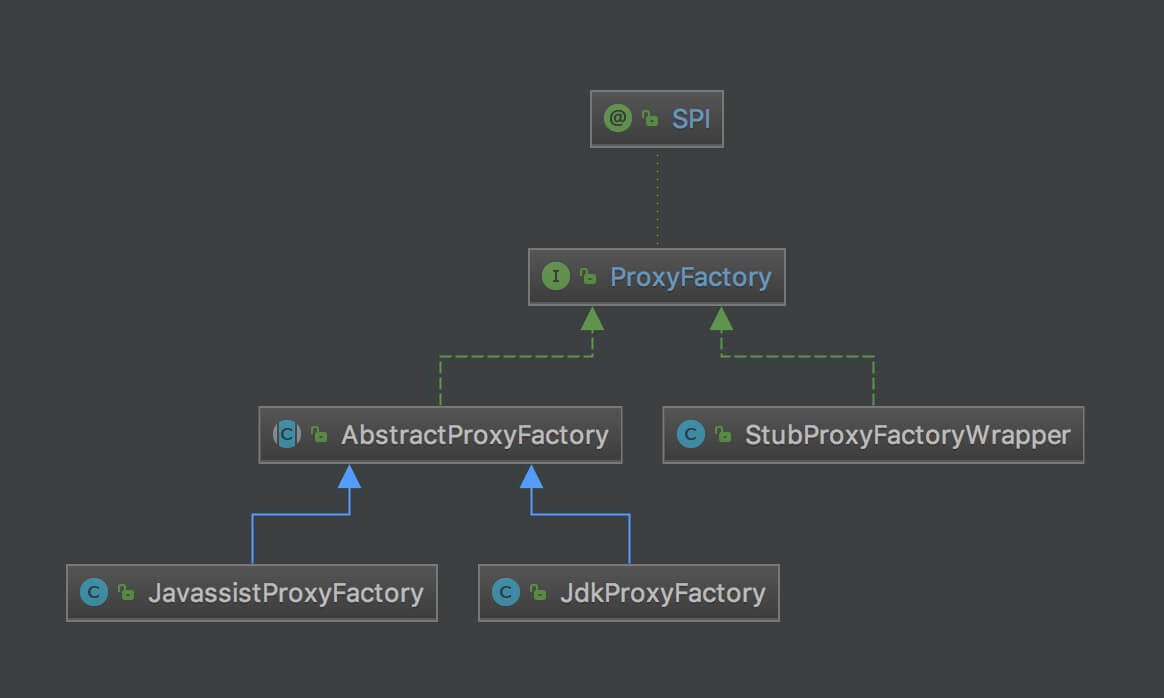Click the blue arrowhead above JdkProxyFactory's edge

tap(531, 476)
